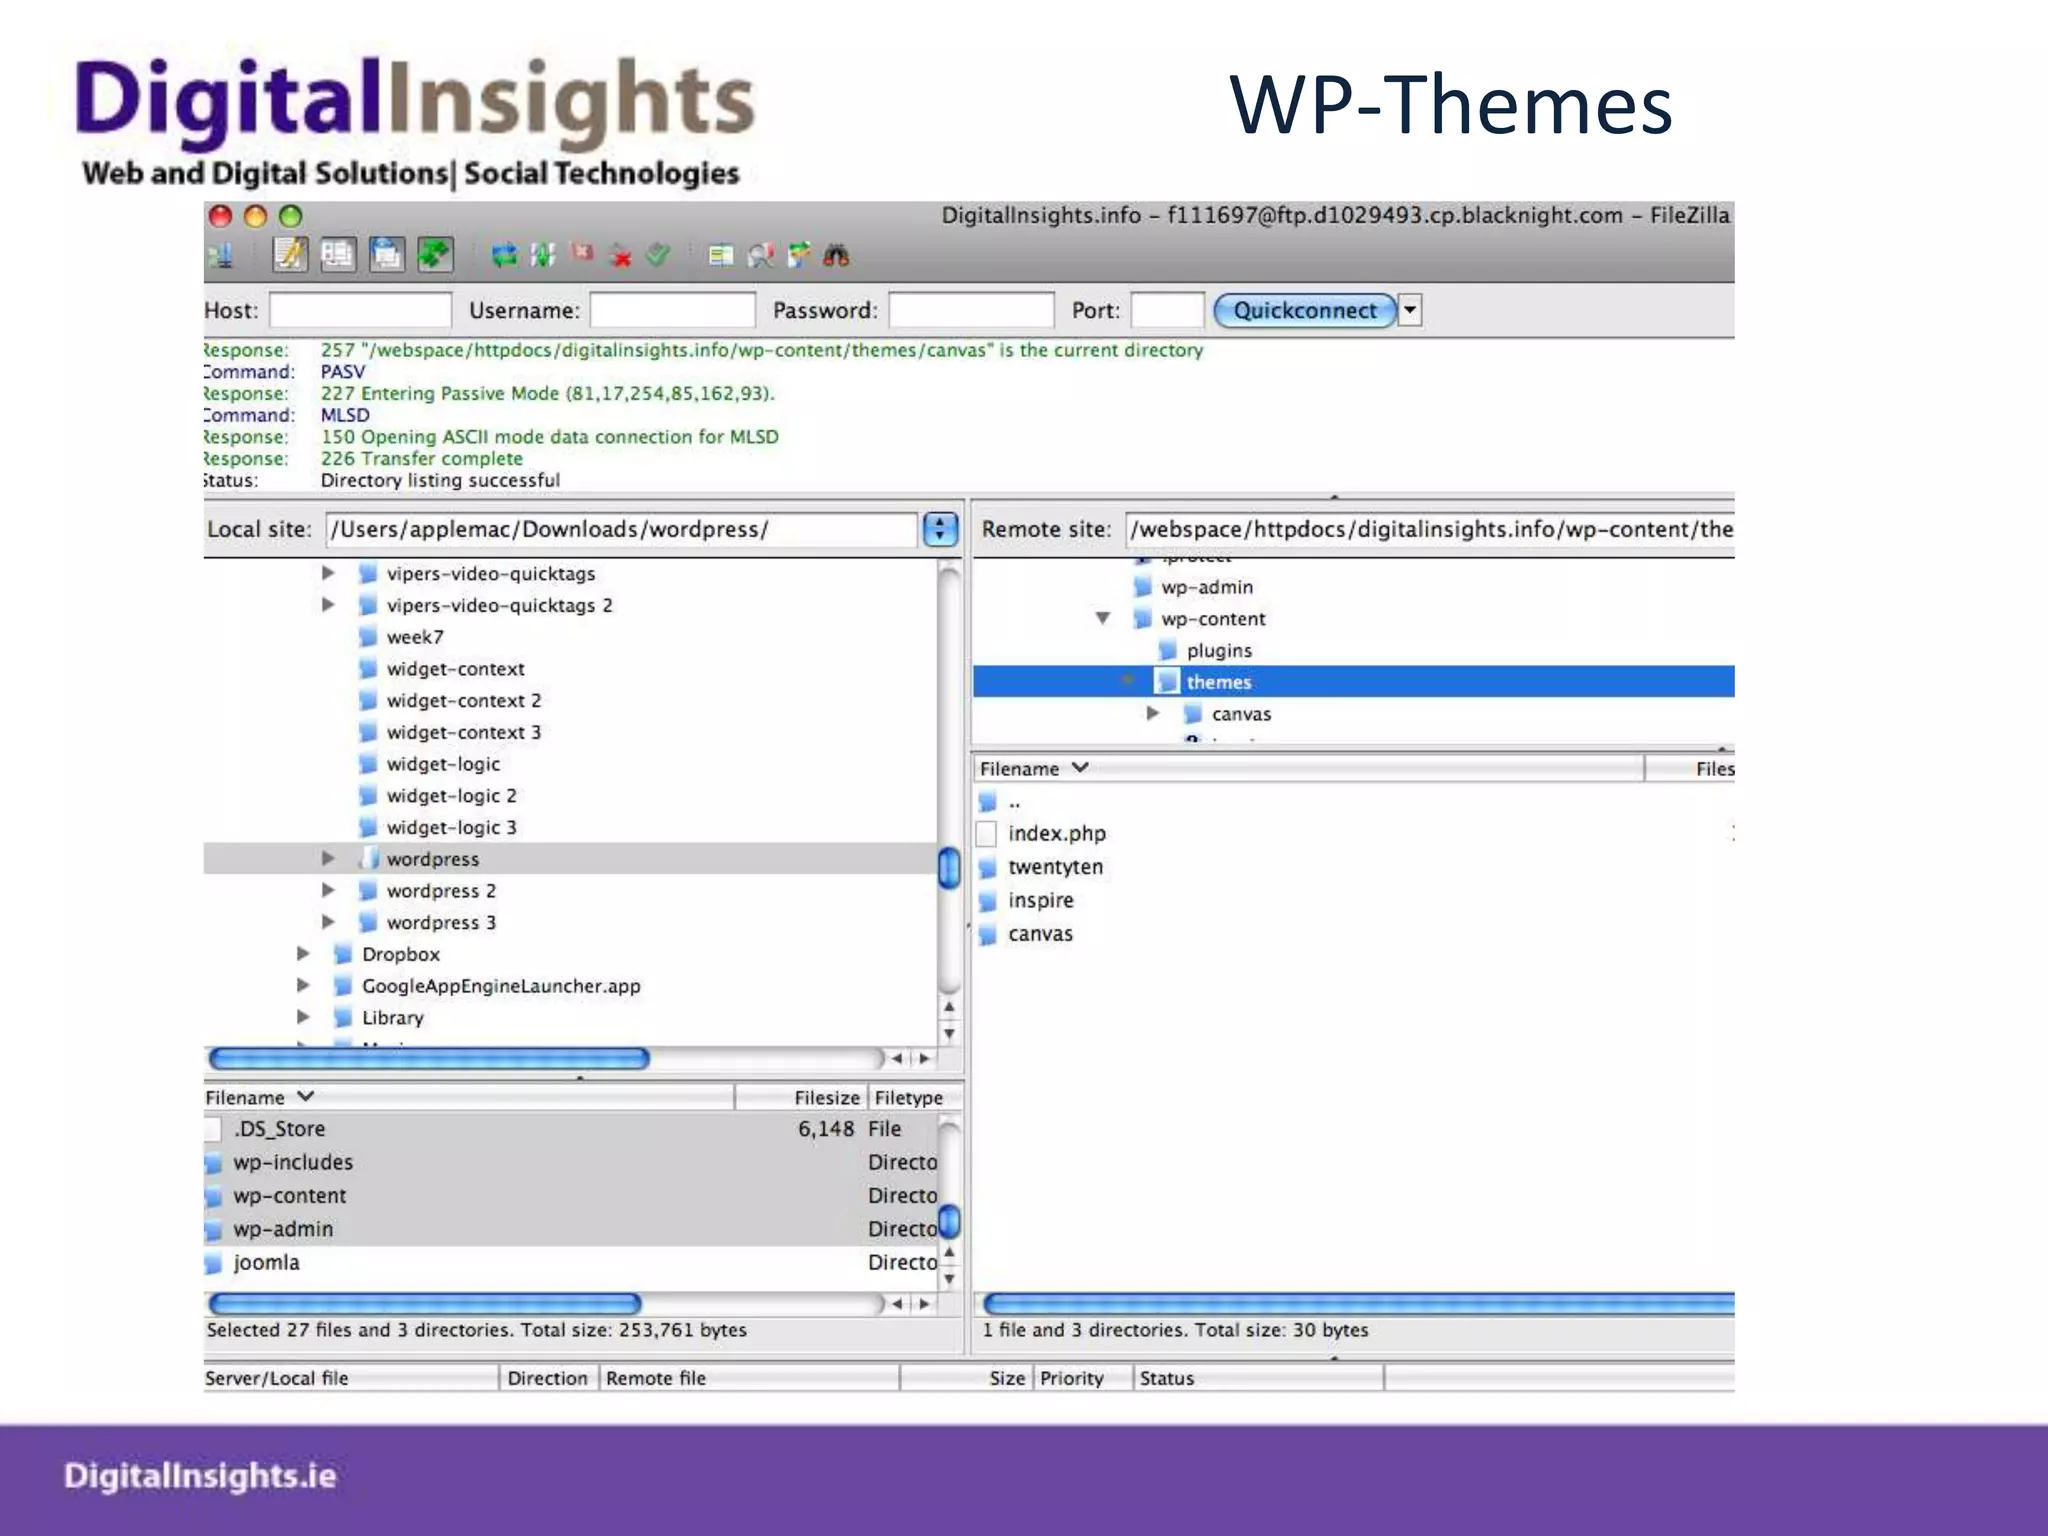Open the filename filters toolbar icon
Image resolution: width=2048 pixels, height=1536 pixels.
(x=720, y=256)
